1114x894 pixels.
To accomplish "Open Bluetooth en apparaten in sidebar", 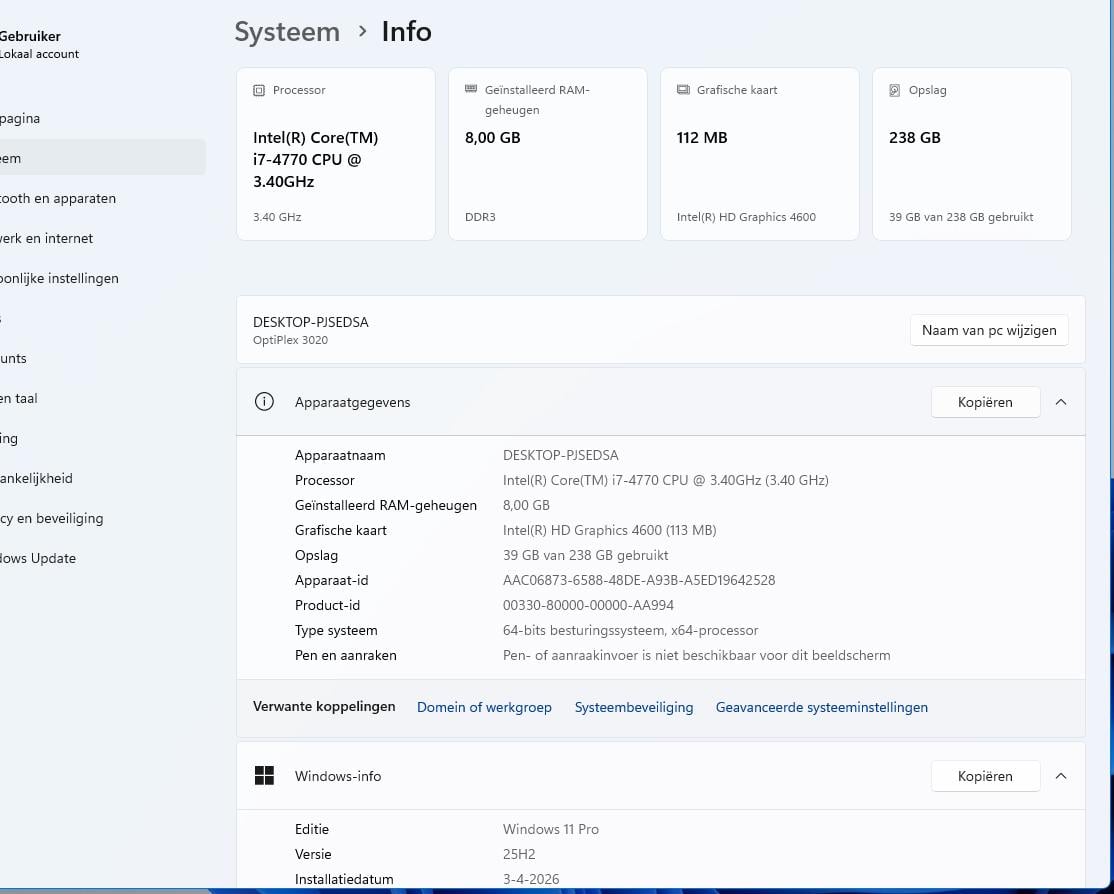I will pyautogui.click(x=58, y=198).
